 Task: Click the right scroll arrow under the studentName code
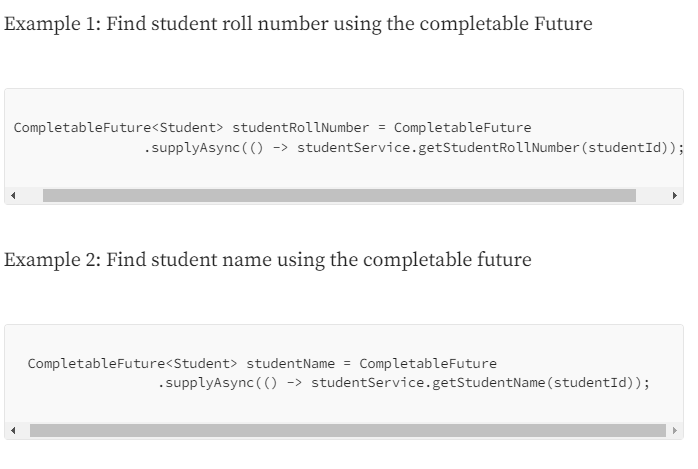[675, 430]
